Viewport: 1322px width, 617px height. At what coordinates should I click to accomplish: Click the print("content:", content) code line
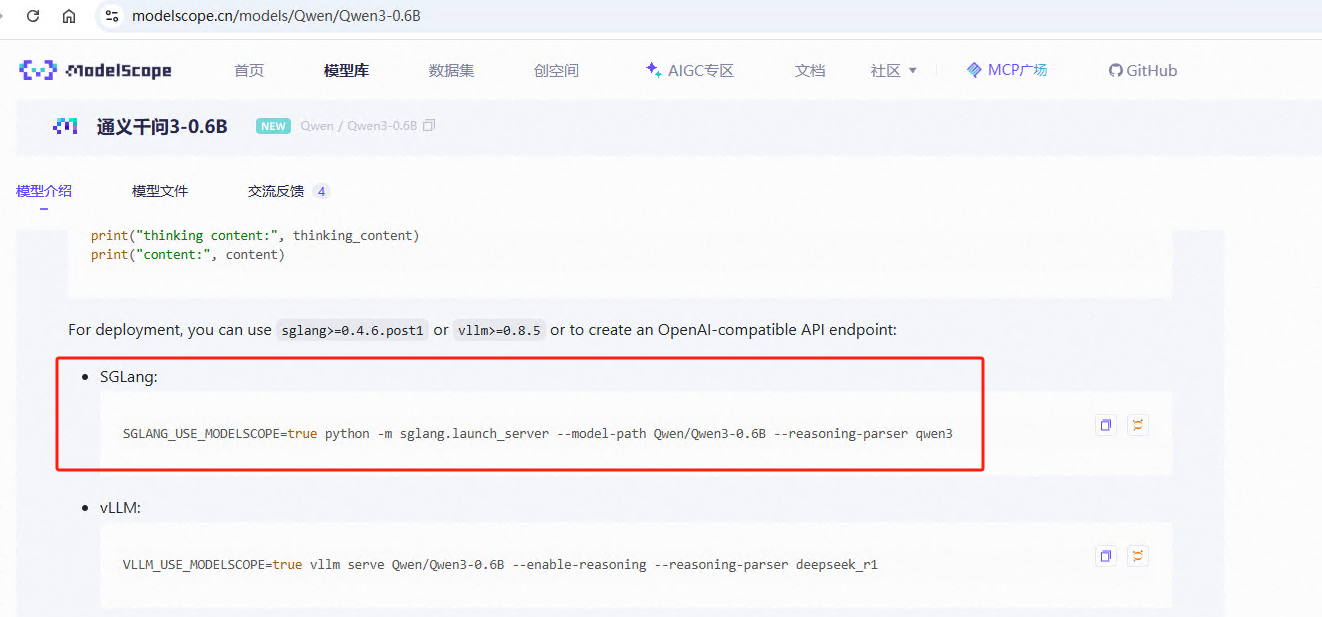(x=188, y=255)
